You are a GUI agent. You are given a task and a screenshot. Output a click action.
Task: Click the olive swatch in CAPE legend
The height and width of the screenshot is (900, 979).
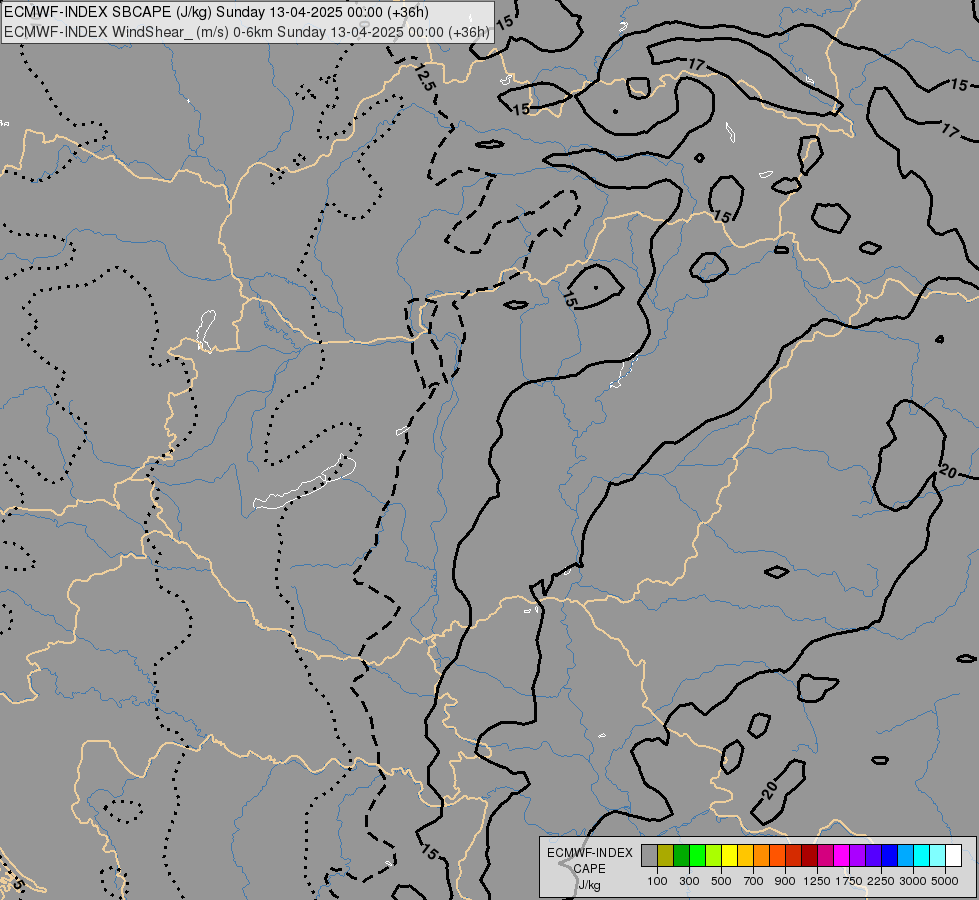coord(666,855)
